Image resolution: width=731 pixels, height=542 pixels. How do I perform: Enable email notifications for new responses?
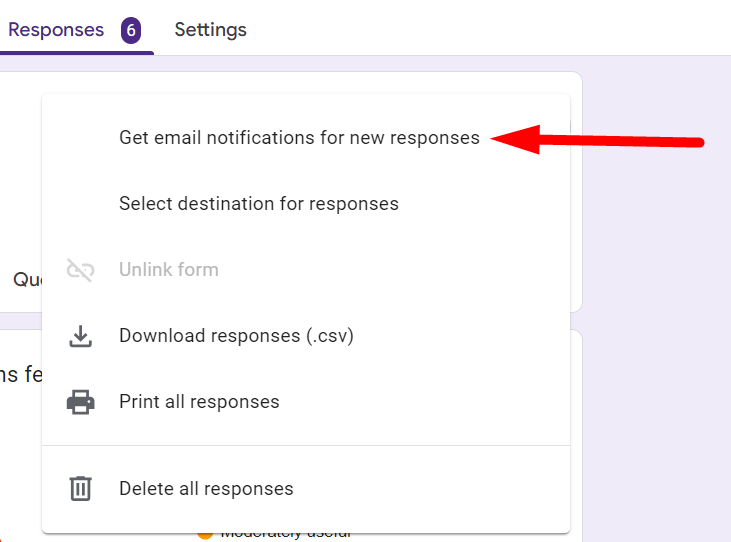[x=299, y=138]
